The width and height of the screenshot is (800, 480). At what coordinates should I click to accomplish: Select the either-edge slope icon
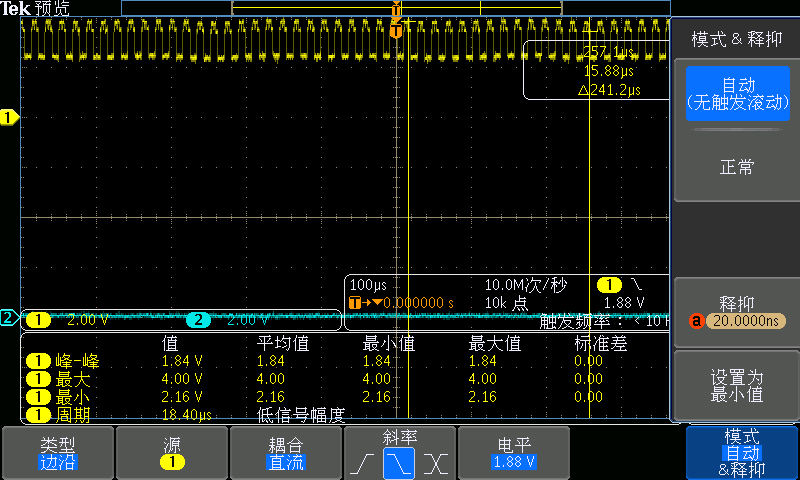(x=436, y=463)
